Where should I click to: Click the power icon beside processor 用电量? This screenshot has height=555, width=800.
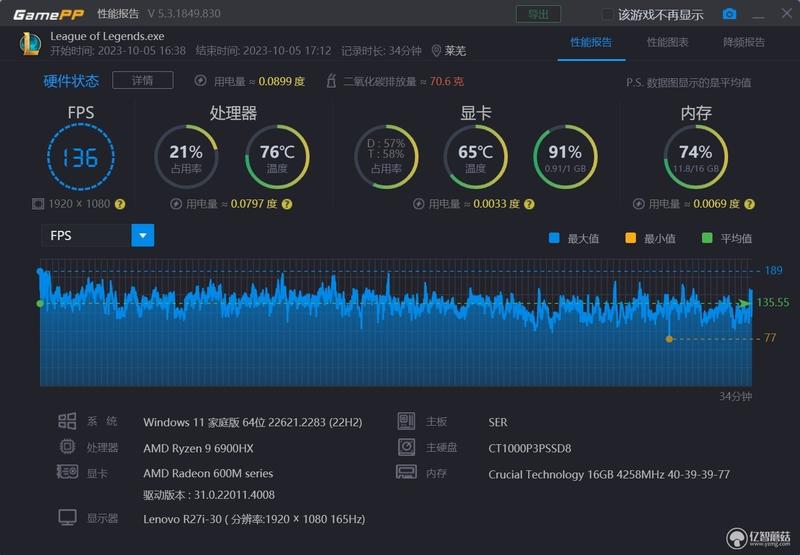click(x=176, y=204)
